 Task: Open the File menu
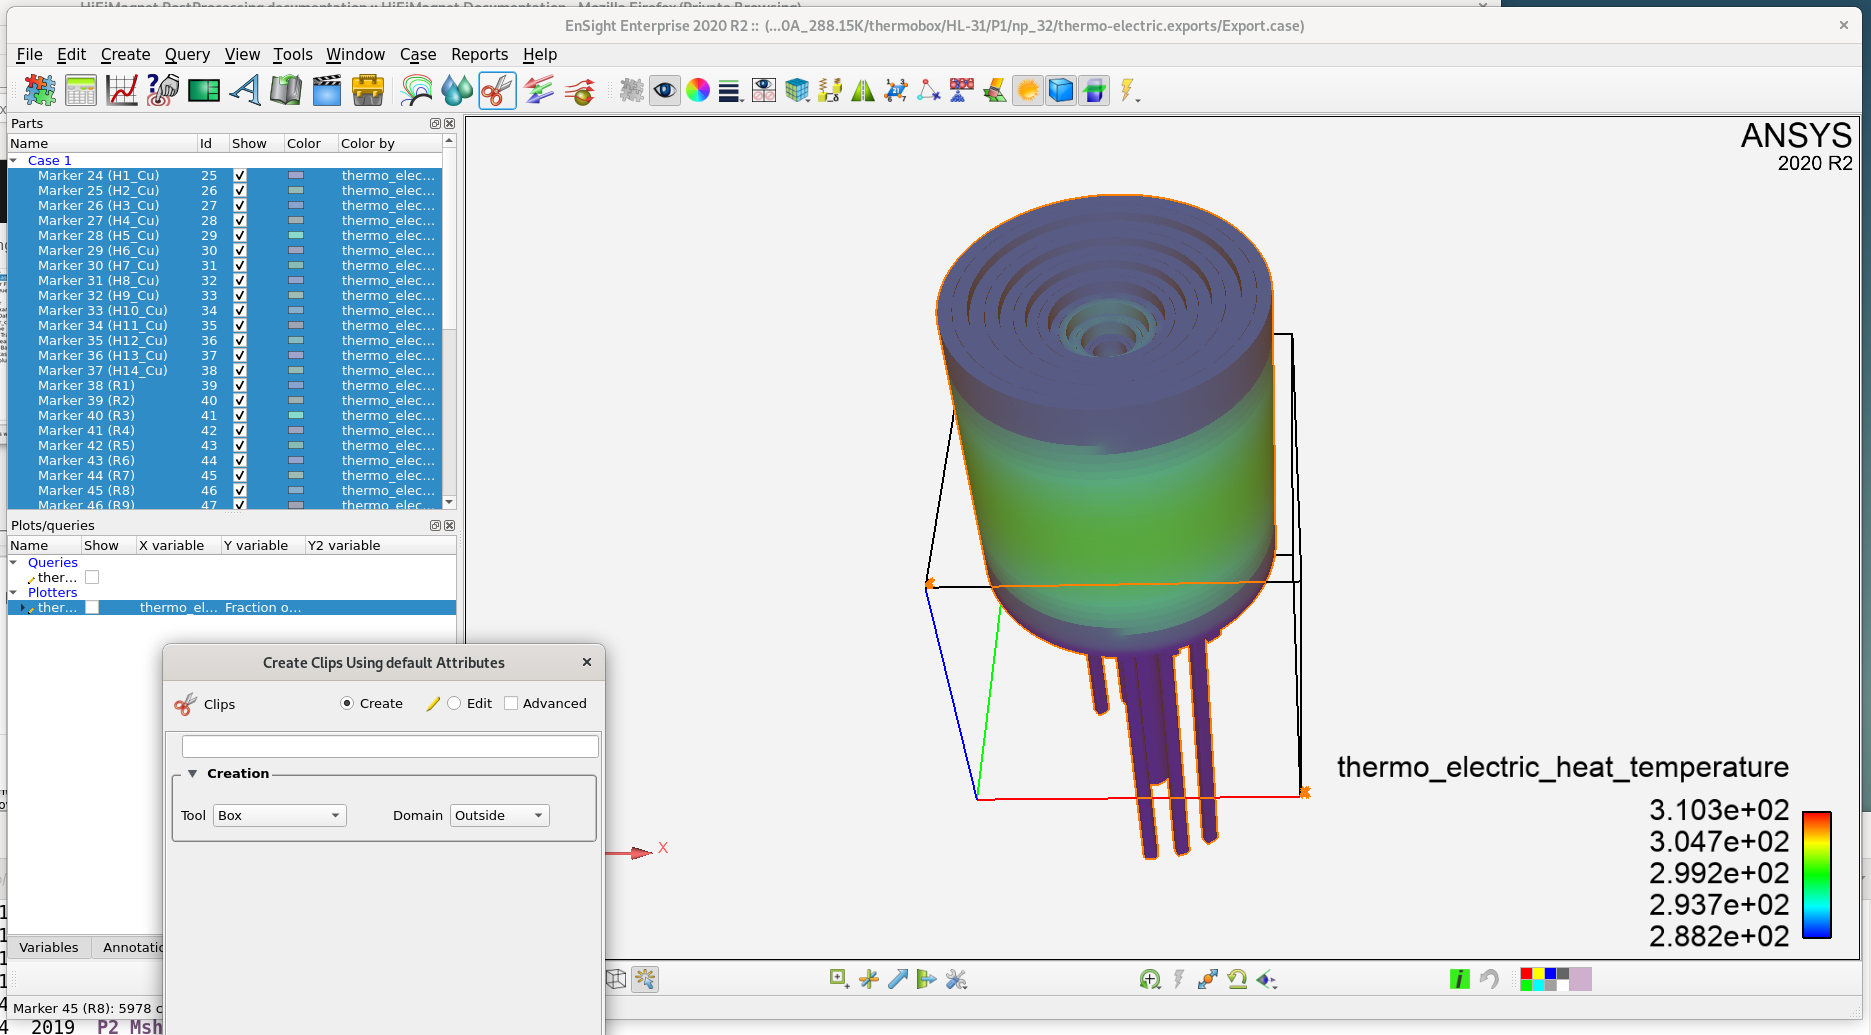tap(29, 54)
